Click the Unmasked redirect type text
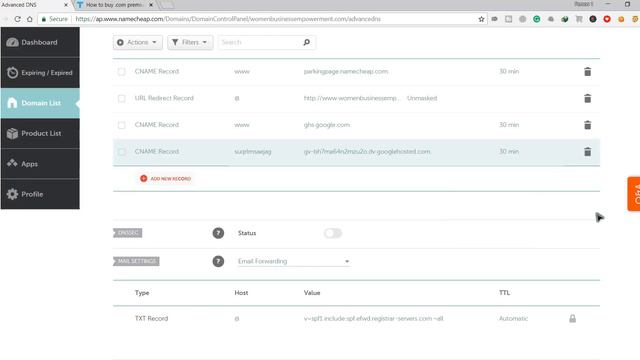640x360 pixels. coord(422,98)
